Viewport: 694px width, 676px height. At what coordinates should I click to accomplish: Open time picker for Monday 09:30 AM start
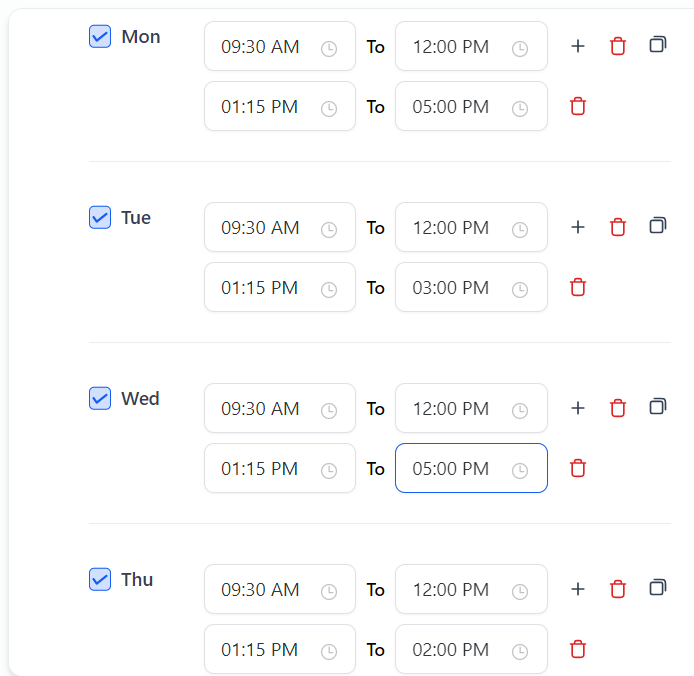[x=329, y=48]
